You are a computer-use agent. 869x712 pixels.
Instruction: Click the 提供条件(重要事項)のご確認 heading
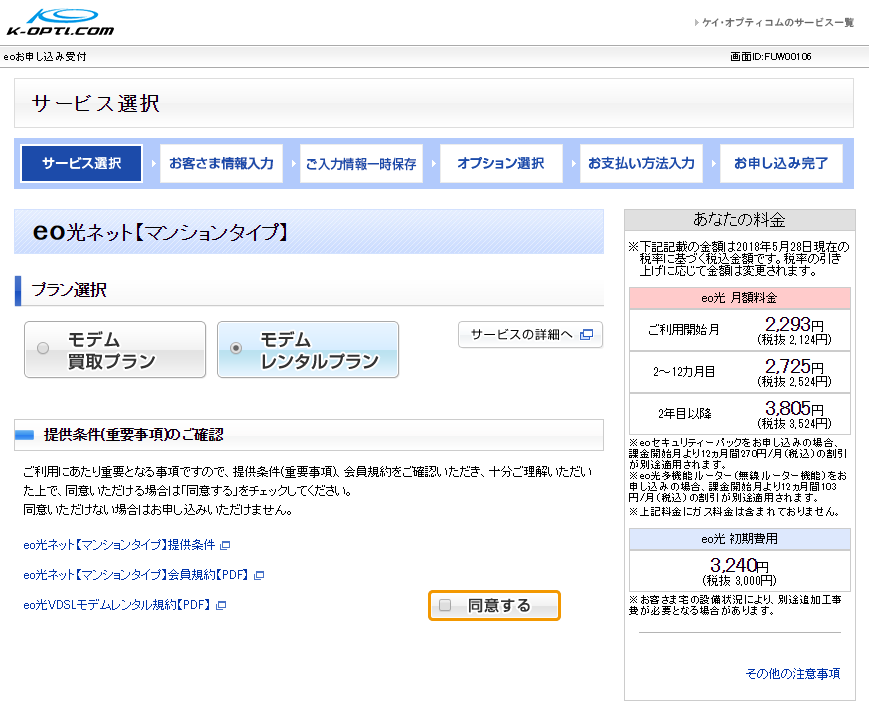click(134, 435)
